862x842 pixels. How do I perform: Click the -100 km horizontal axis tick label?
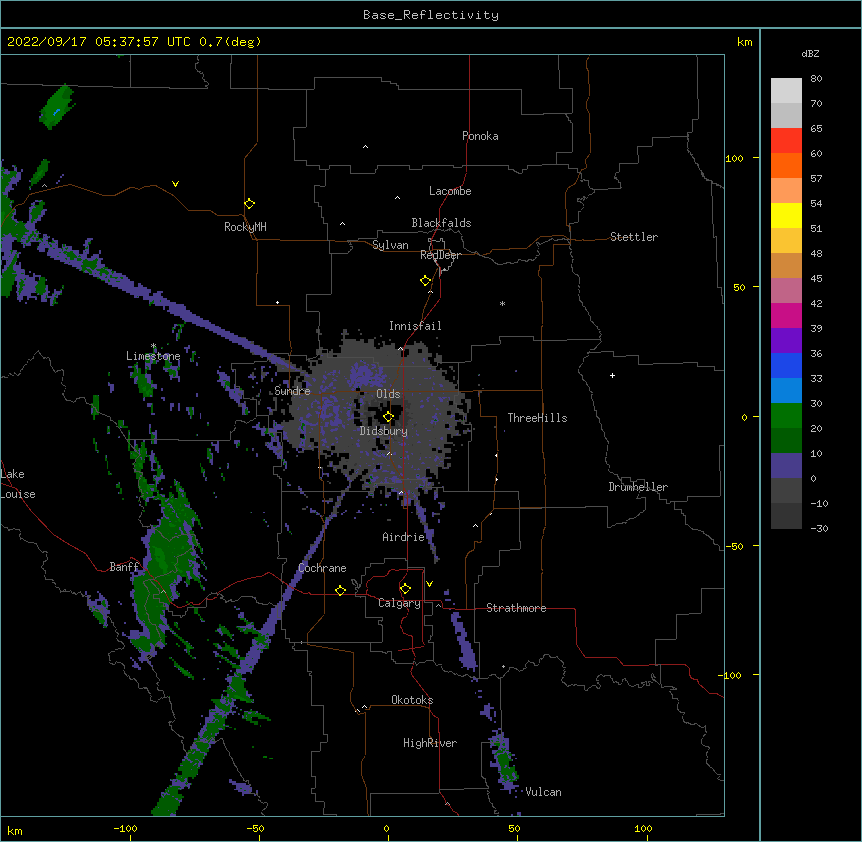125,828
